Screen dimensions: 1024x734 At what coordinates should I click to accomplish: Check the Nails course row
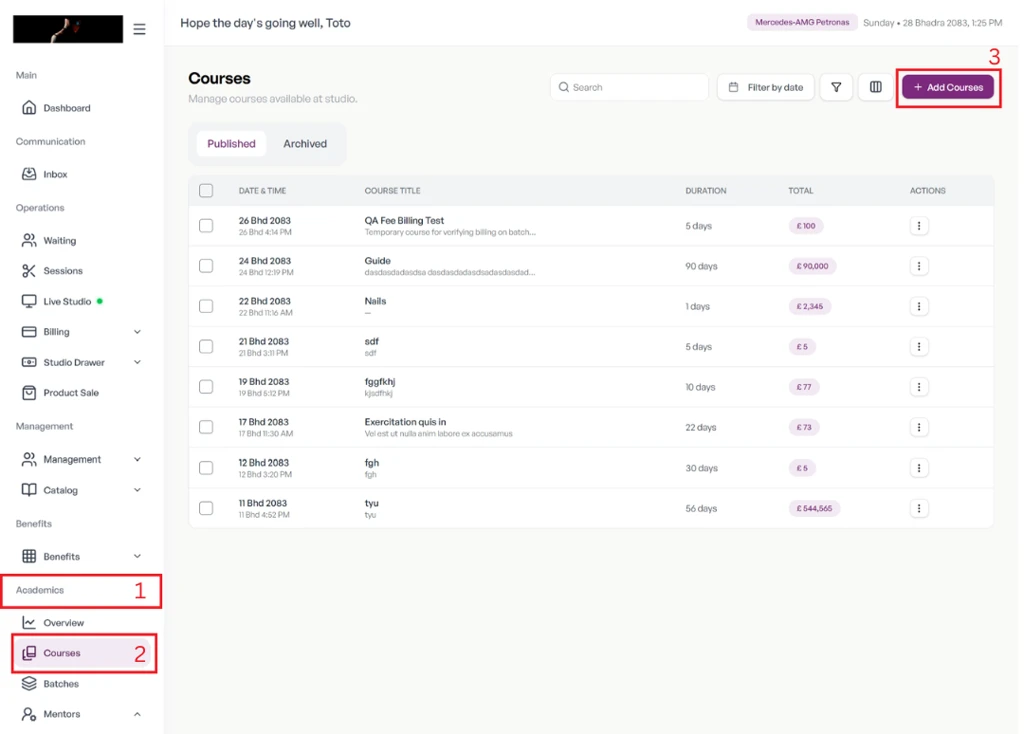pos(206,306)
